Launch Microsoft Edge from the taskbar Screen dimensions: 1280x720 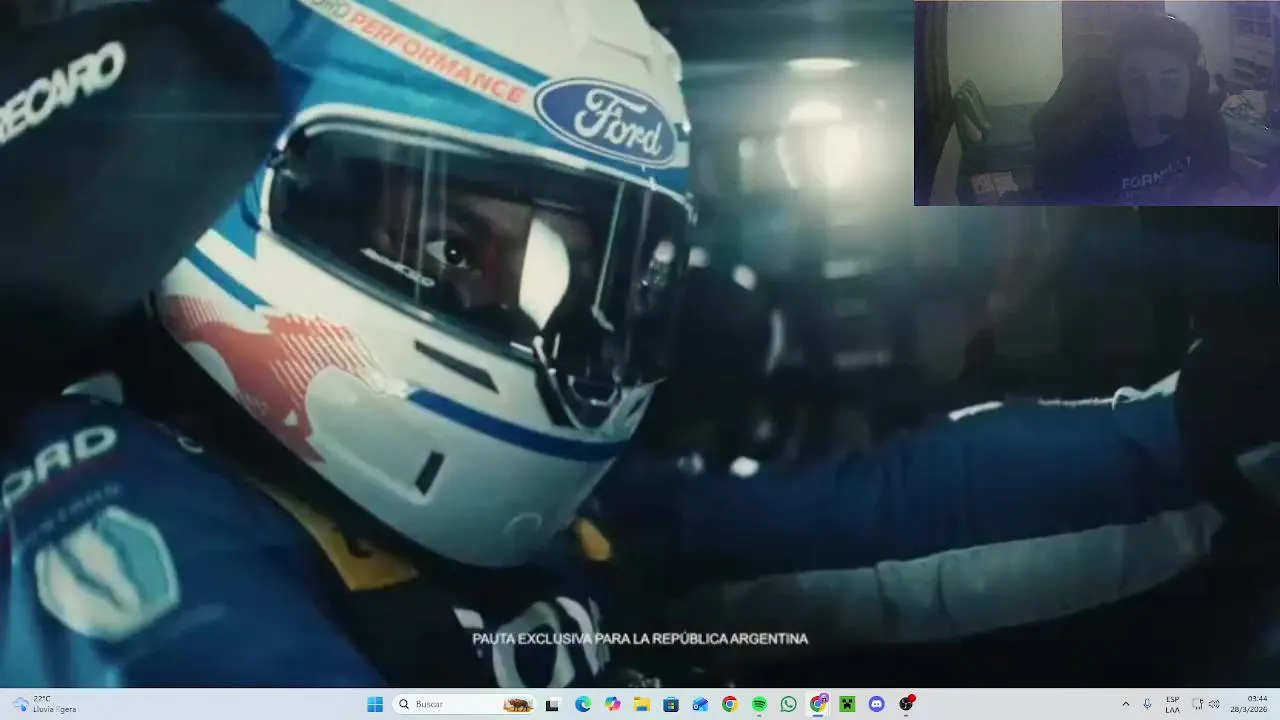tap(583, 704)
